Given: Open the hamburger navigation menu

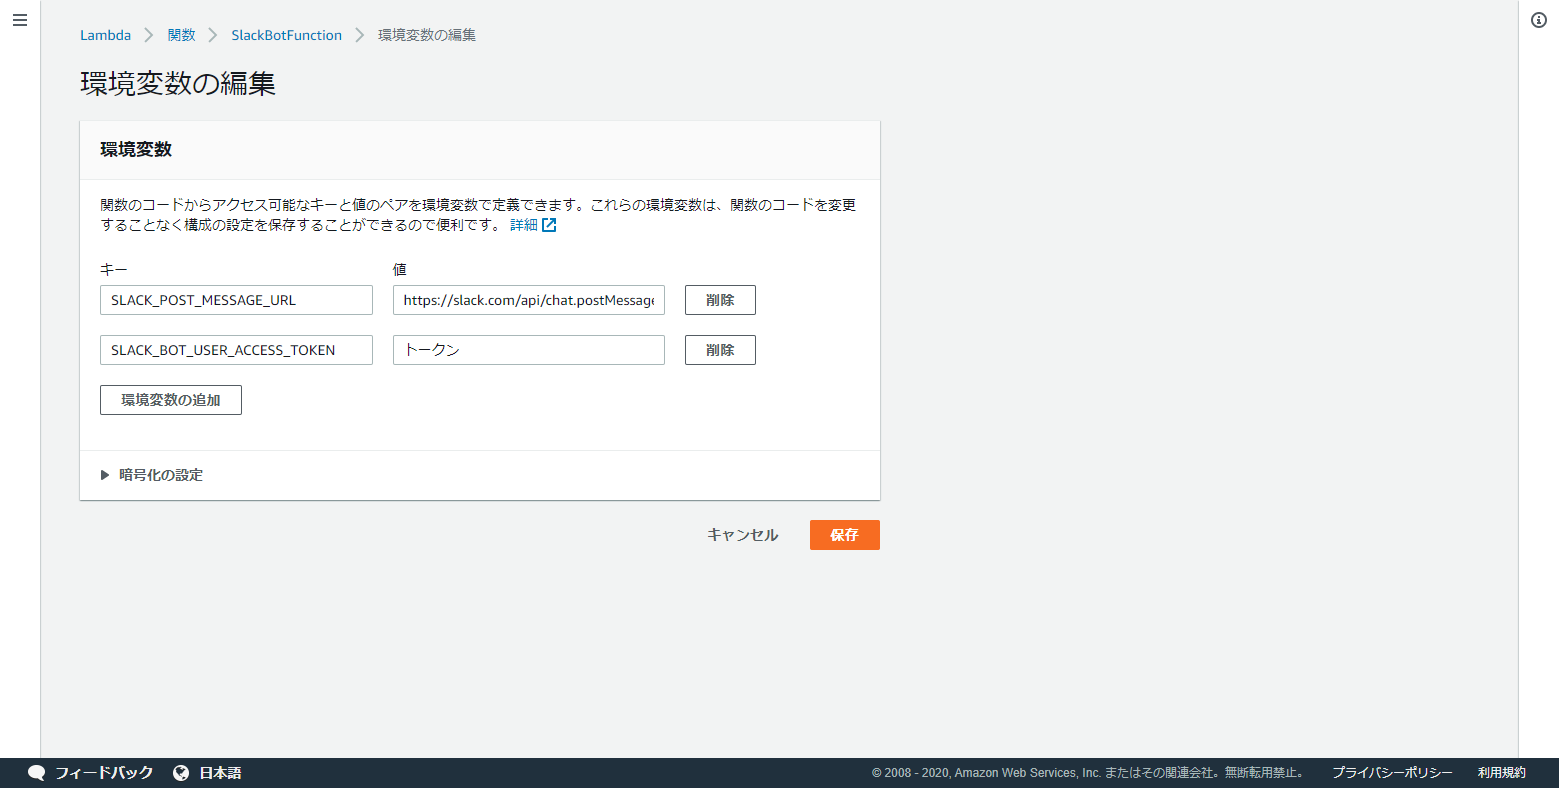Looking at the screenshot, I should [x=20, y=20].
